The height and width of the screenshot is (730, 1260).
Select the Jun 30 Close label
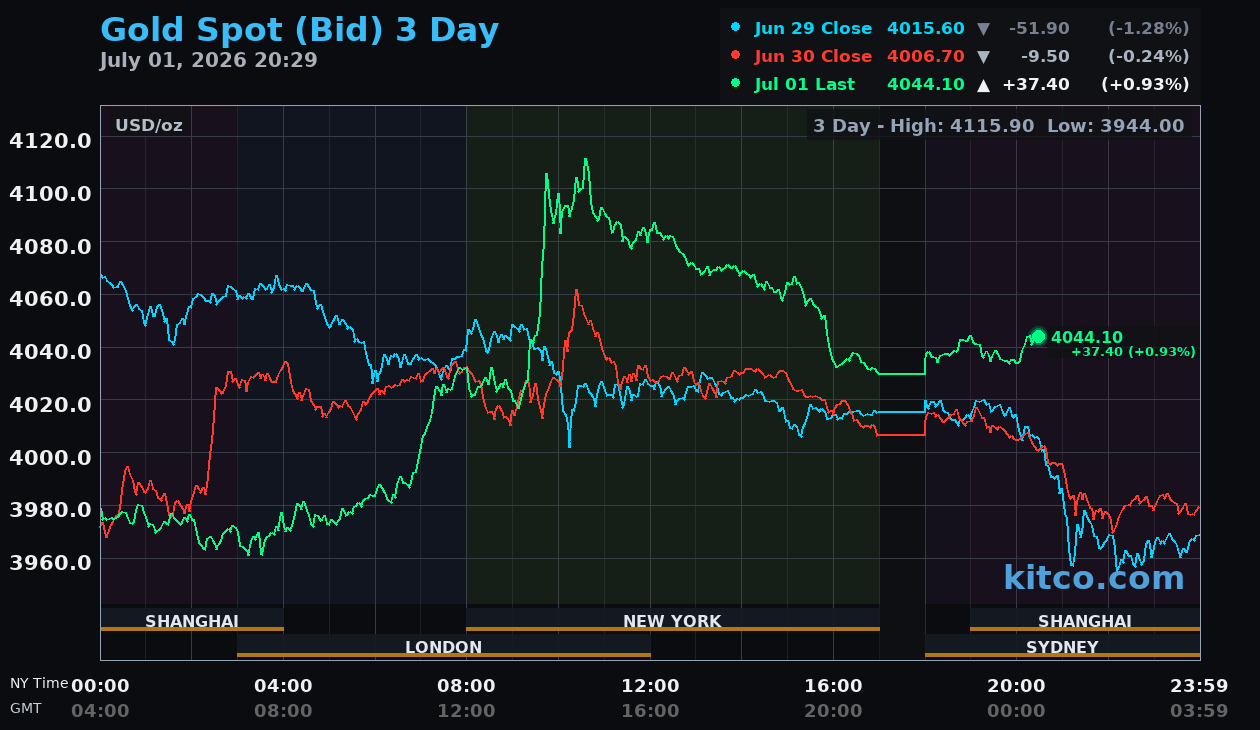pyautogui.click(x=813, y=57)
